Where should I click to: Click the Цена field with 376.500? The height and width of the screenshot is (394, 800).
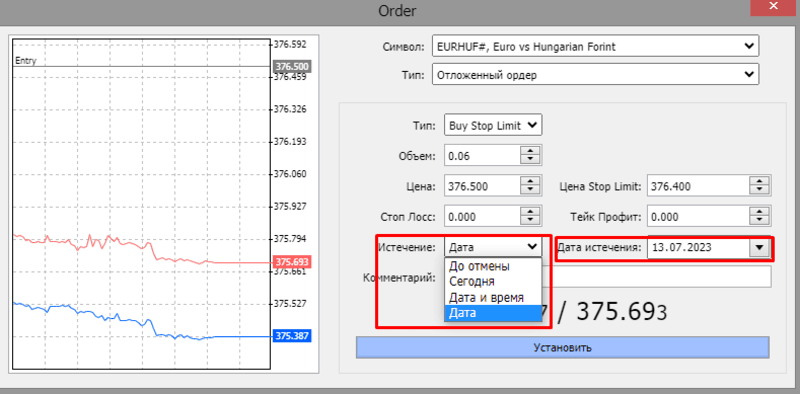click(482, 186)
